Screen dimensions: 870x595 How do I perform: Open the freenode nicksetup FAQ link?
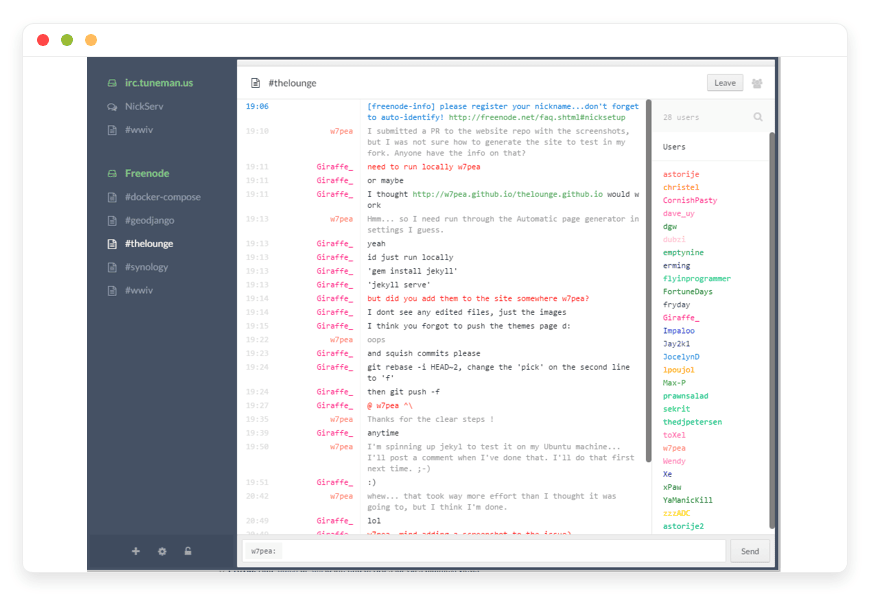point(537,118)
